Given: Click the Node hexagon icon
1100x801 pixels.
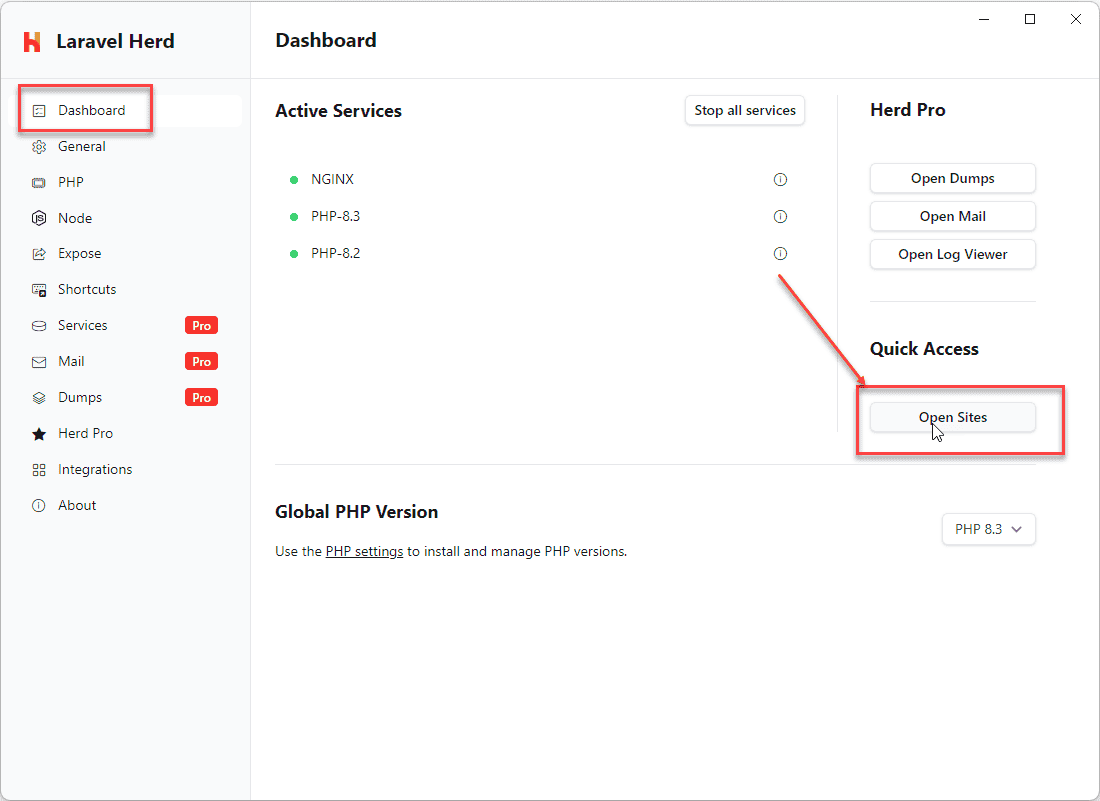Looking at the screenshot, I should click(39, 218).
